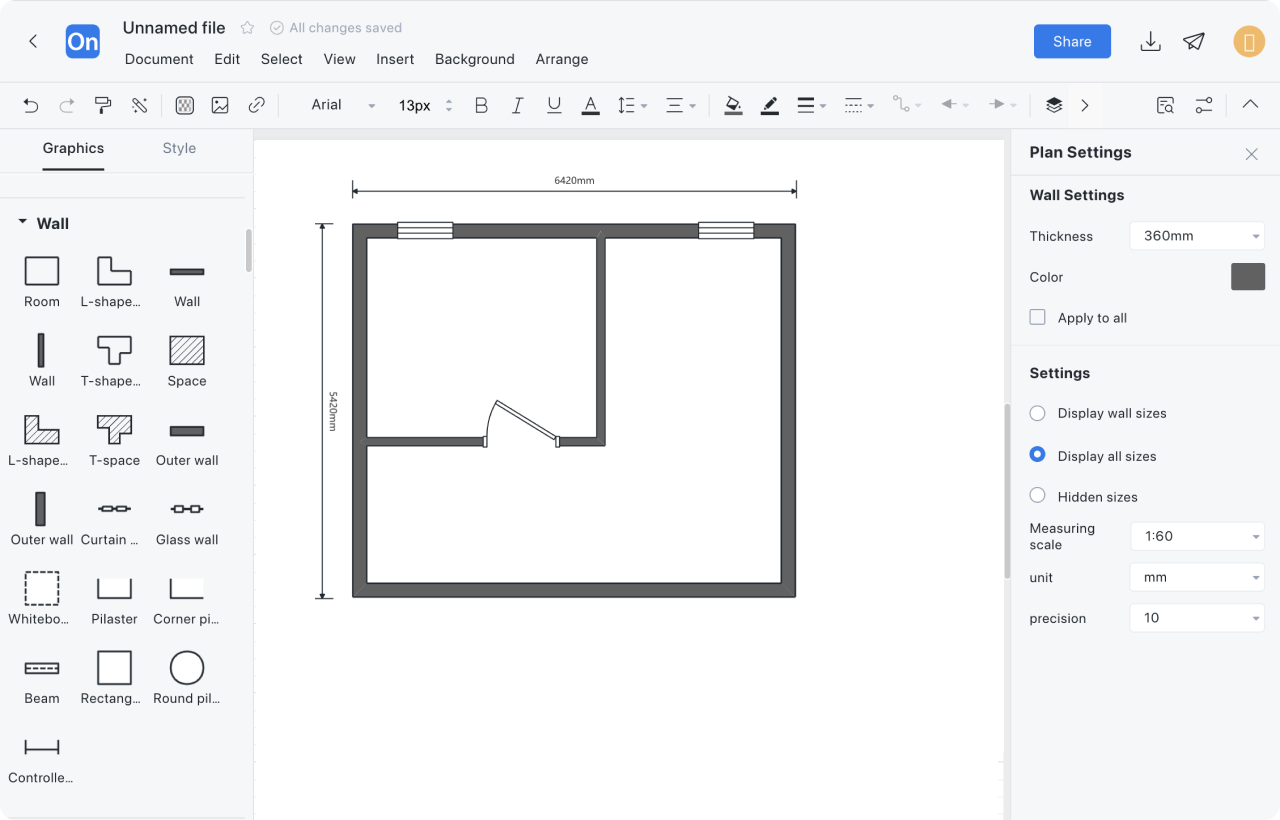The image size is (1280, 820).
Task: Toggle underline formatting
Action: (x=554, y=105)
